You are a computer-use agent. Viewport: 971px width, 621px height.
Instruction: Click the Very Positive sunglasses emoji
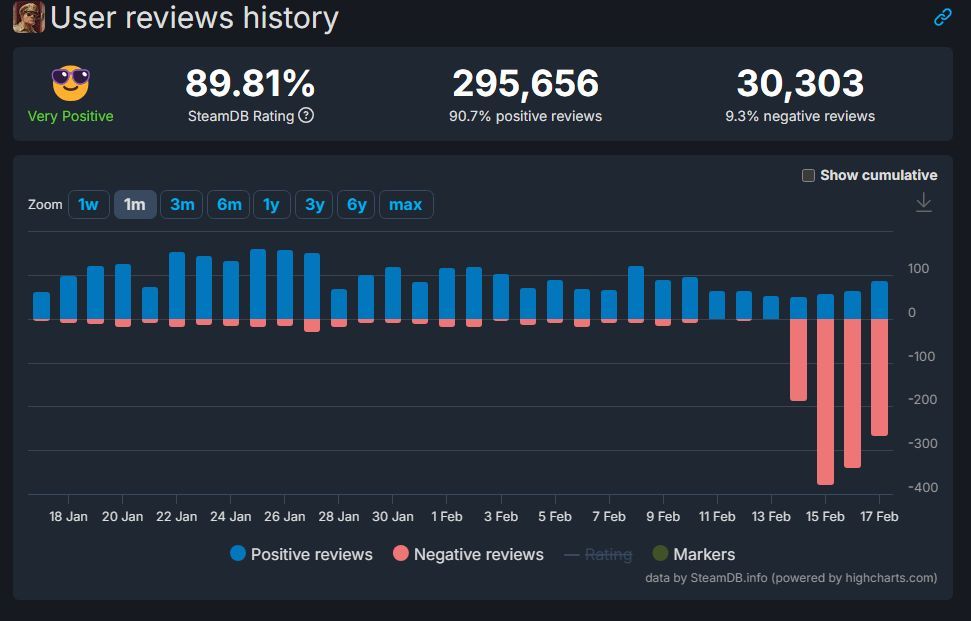[70, 84]
